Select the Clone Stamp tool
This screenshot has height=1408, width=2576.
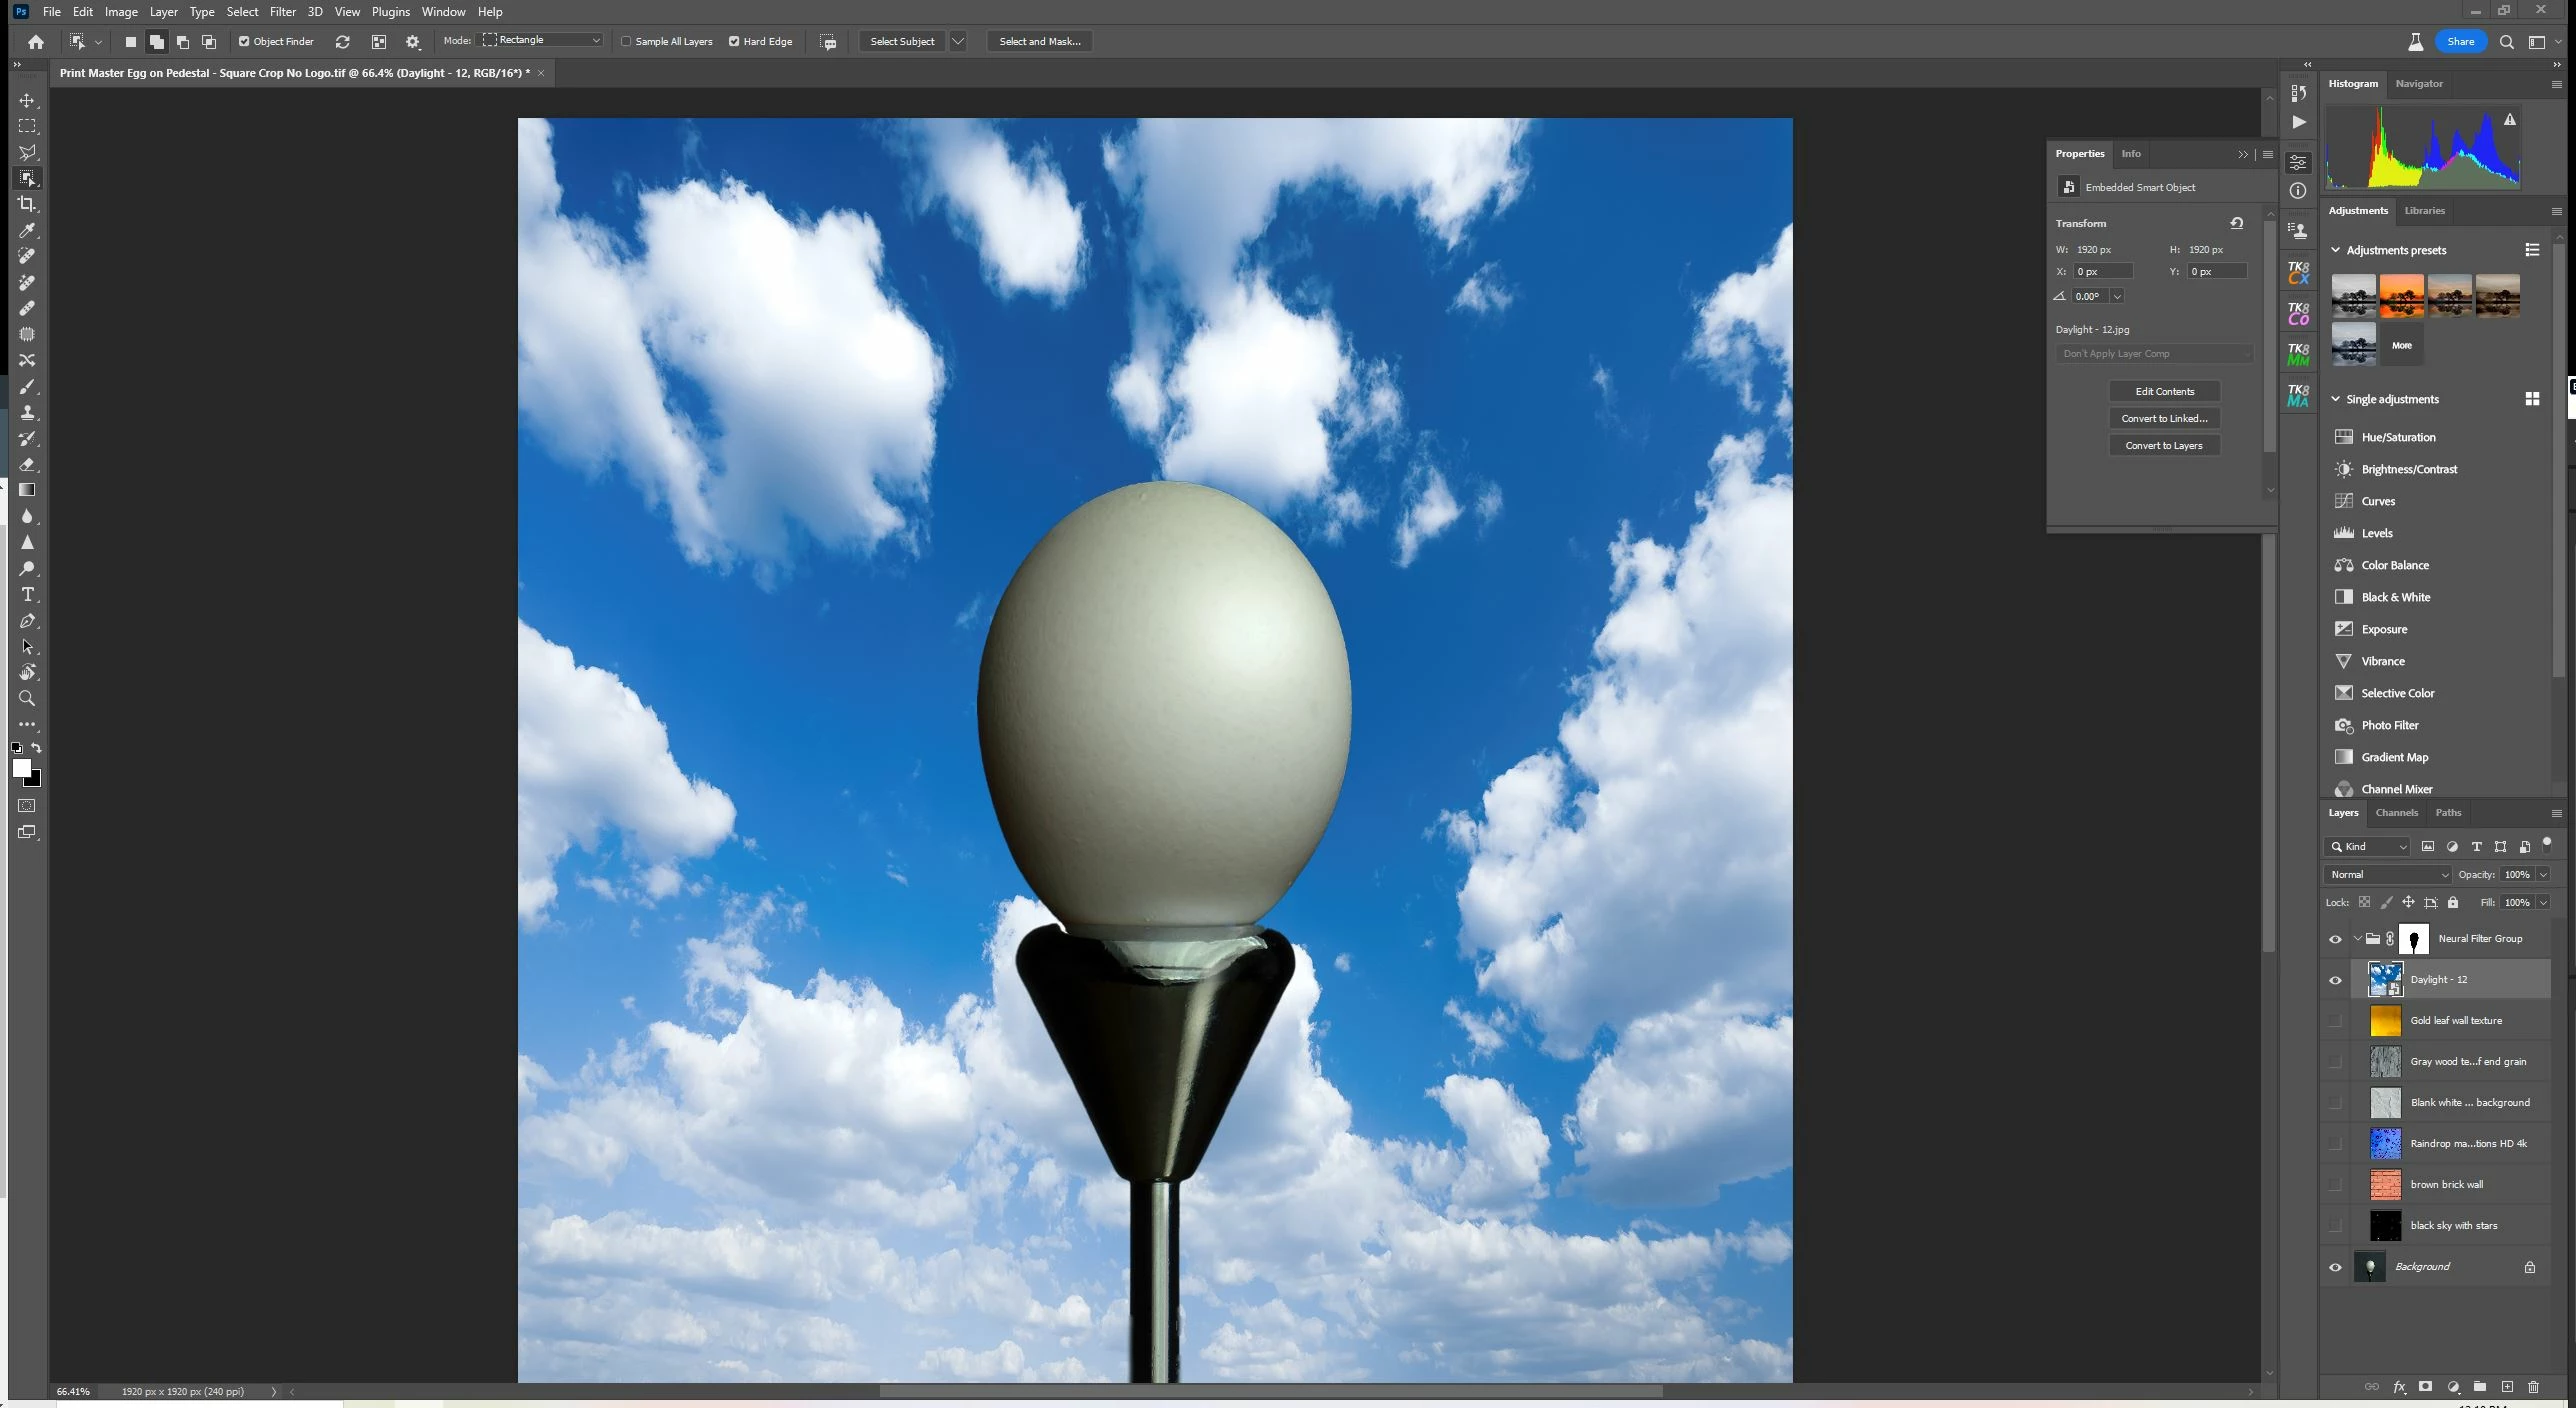tap(27, 412)
